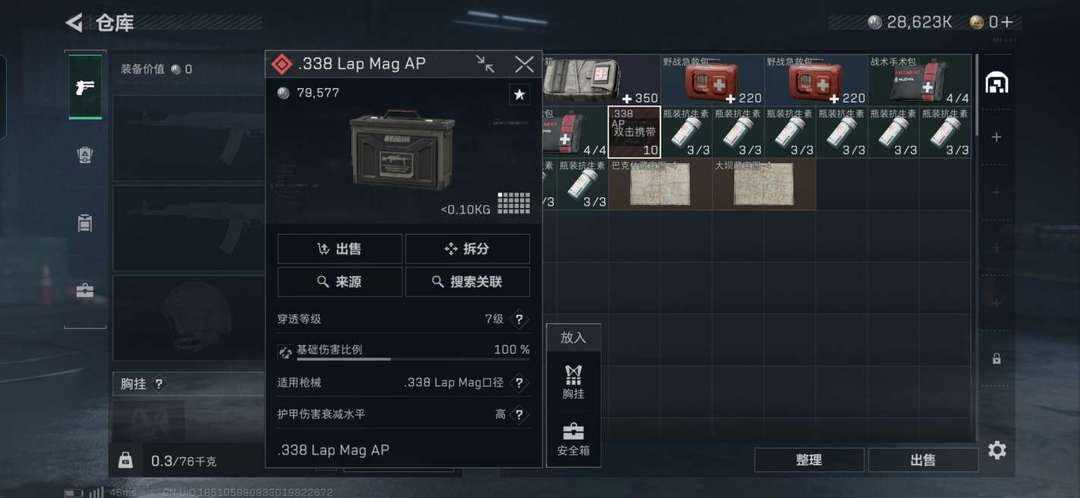Show help for penetration level 7级
This screenshot has width=1080, height=498.
pos(519,319)
